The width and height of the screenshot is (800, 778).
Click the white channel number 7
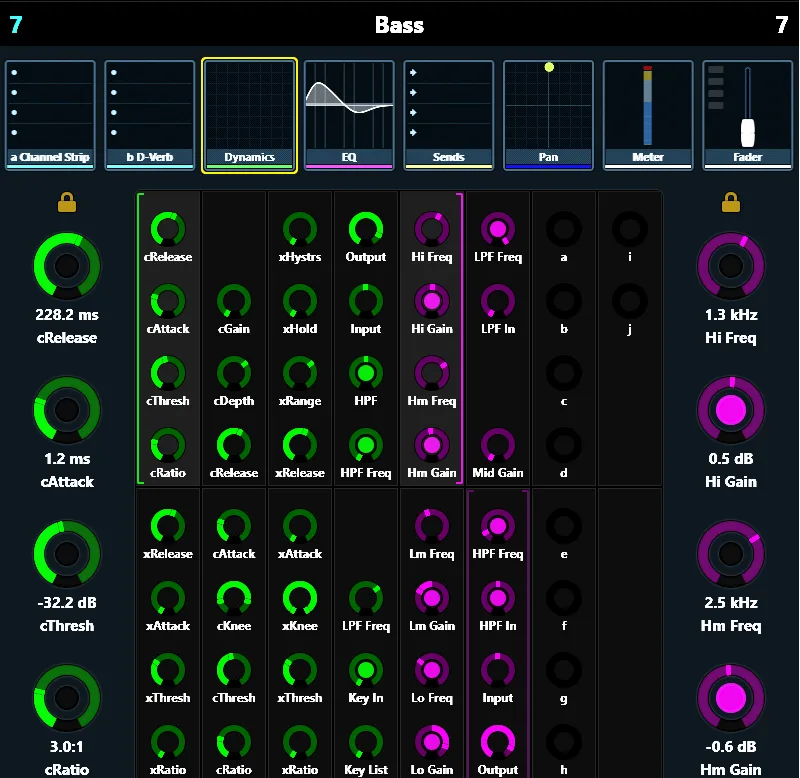[782, 24]
